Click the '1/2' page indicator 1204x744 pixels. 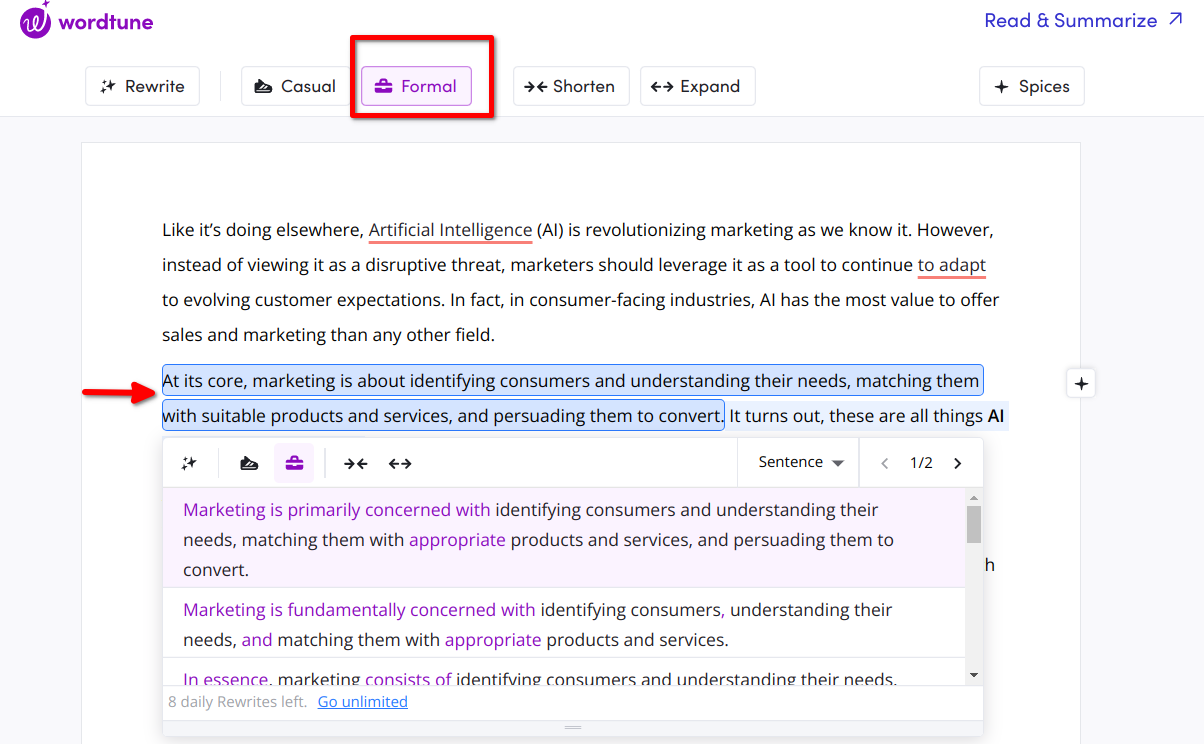point(921,463)
